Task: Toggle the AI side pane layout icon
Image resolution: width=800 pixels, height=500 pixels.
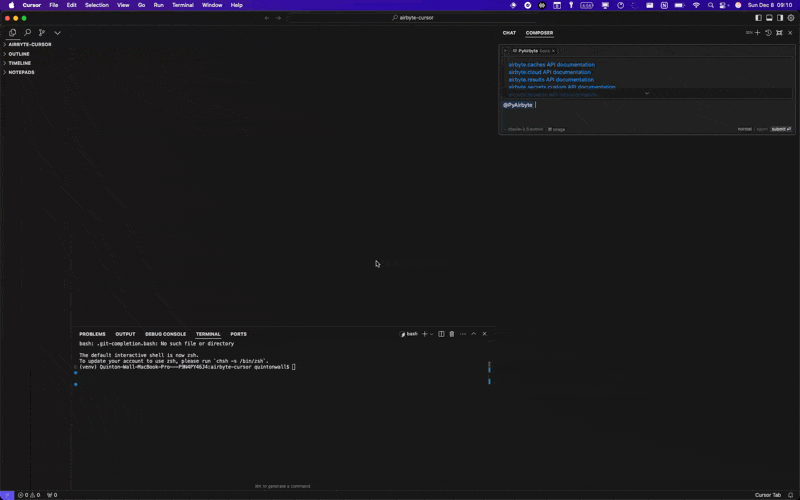Action: [780, 18]
